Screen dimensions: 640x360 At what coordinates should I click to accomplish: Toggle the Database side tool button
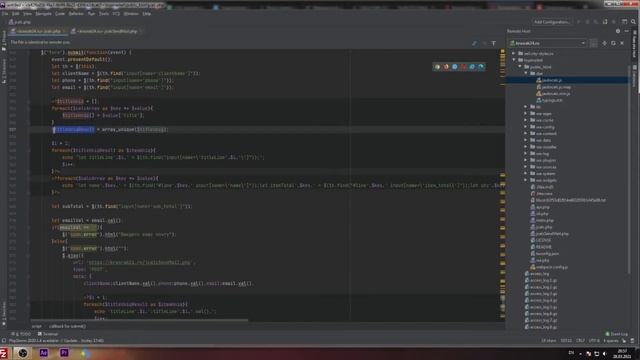tap(634, 76)
